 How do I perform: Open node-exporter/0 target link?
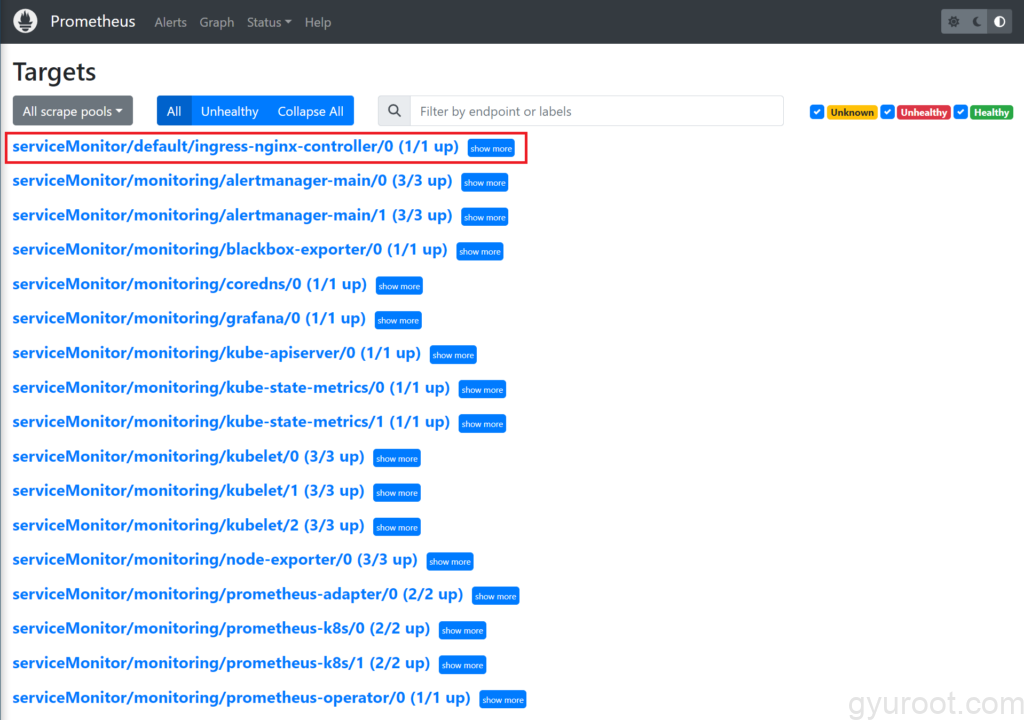click(x=214, y=559)
